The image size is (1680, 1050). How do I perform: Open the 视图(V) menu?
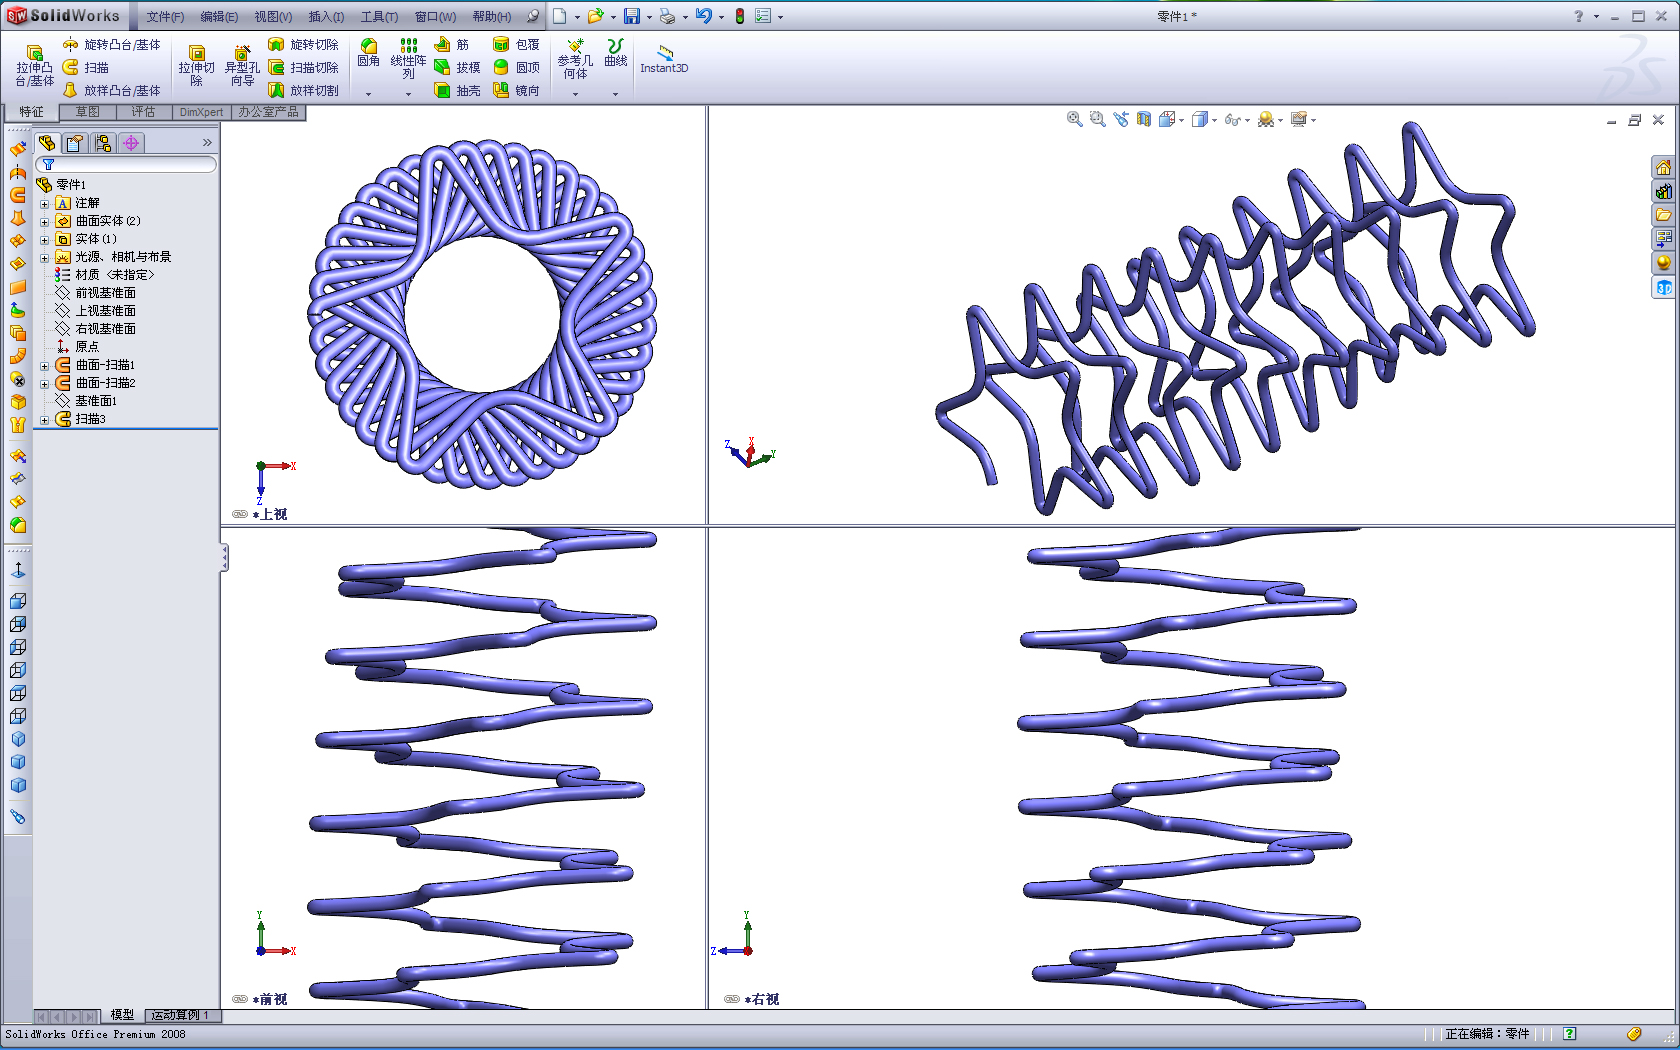273,17
